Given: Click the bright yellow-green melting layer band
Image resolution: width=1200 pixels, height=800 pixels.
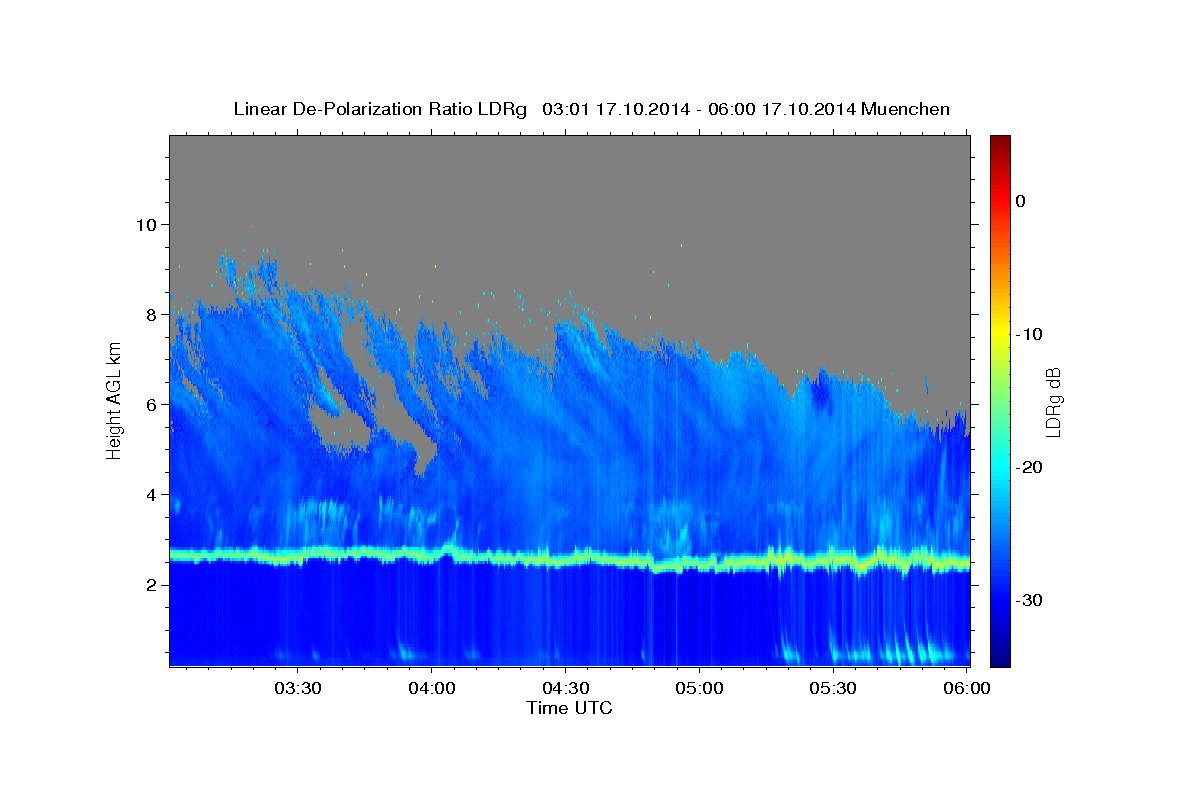Looking at the screenshot, I should click(569, 558).
